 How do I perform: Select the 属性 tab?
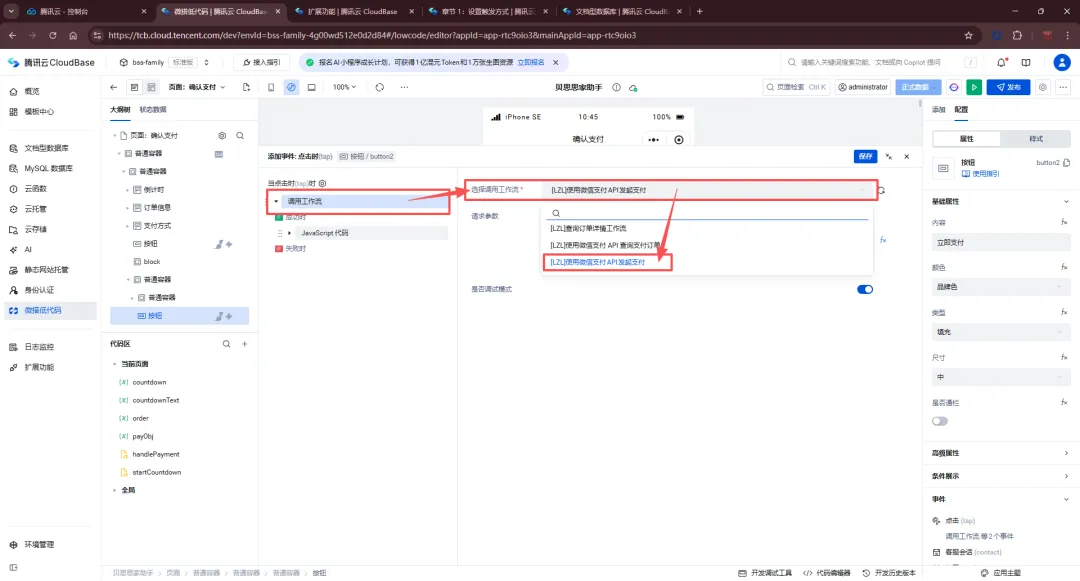pyautogui.click(x=967, y=139)
